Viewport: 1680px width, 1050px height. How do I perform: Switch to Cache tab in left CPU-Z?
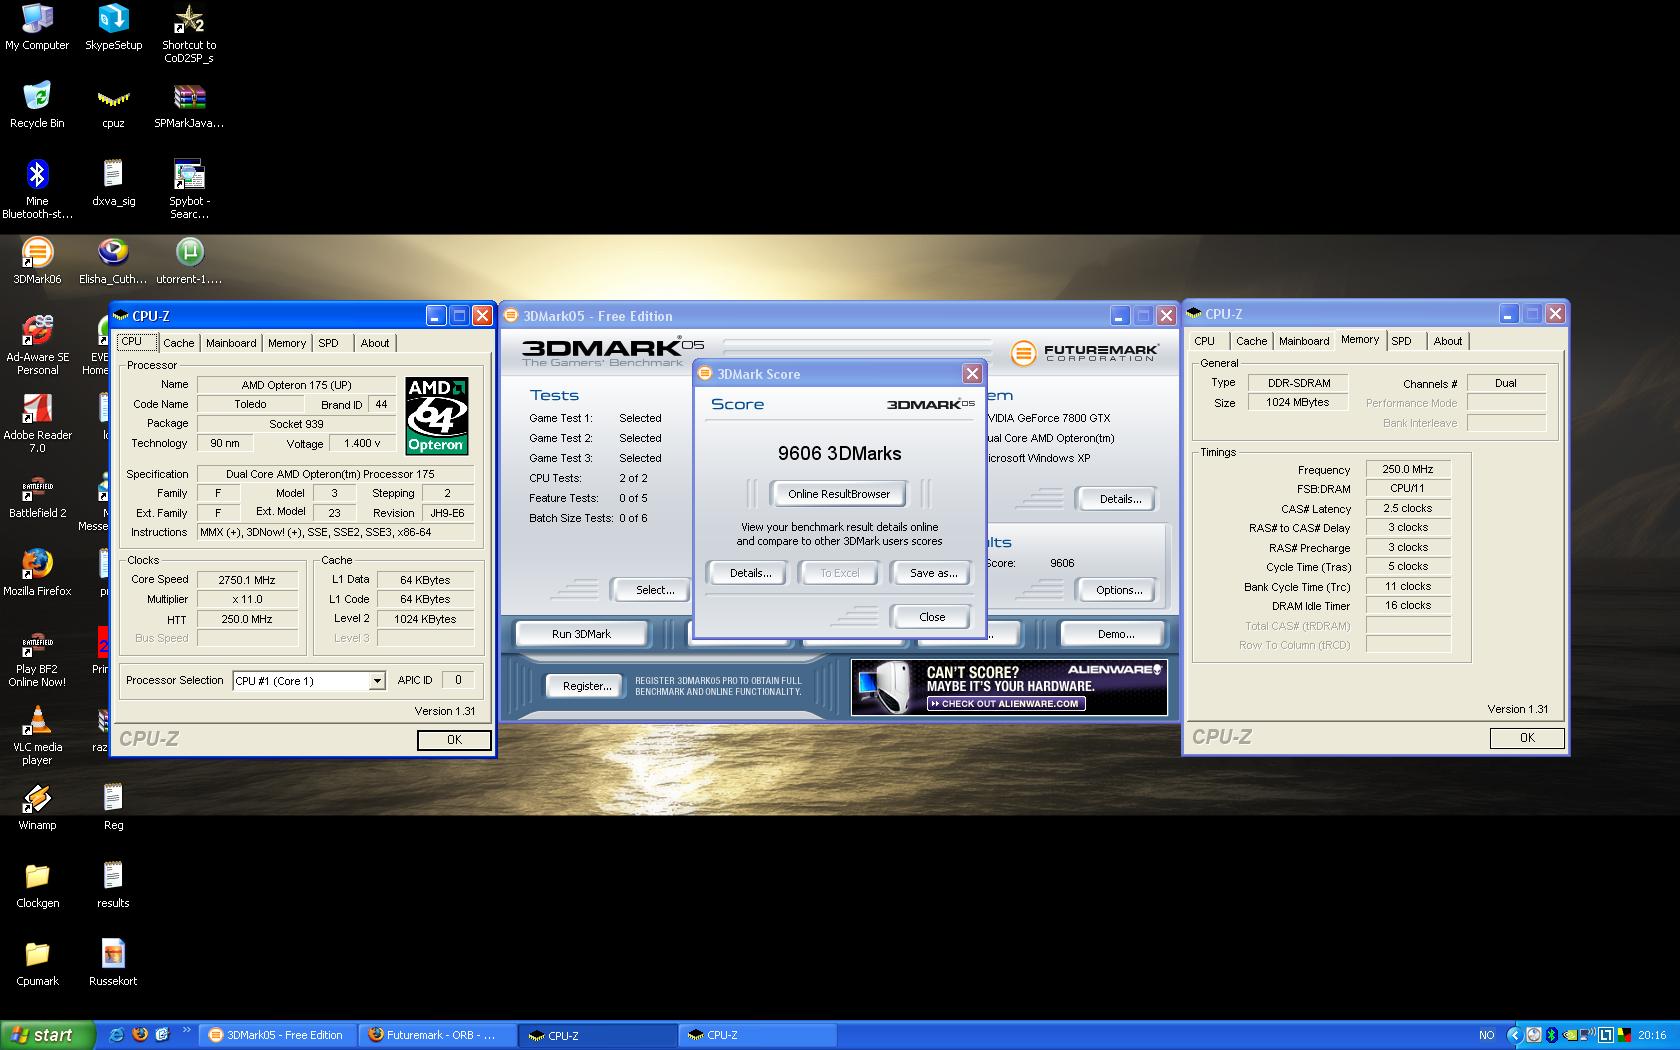pyautogui.click(x=178, y=343)
